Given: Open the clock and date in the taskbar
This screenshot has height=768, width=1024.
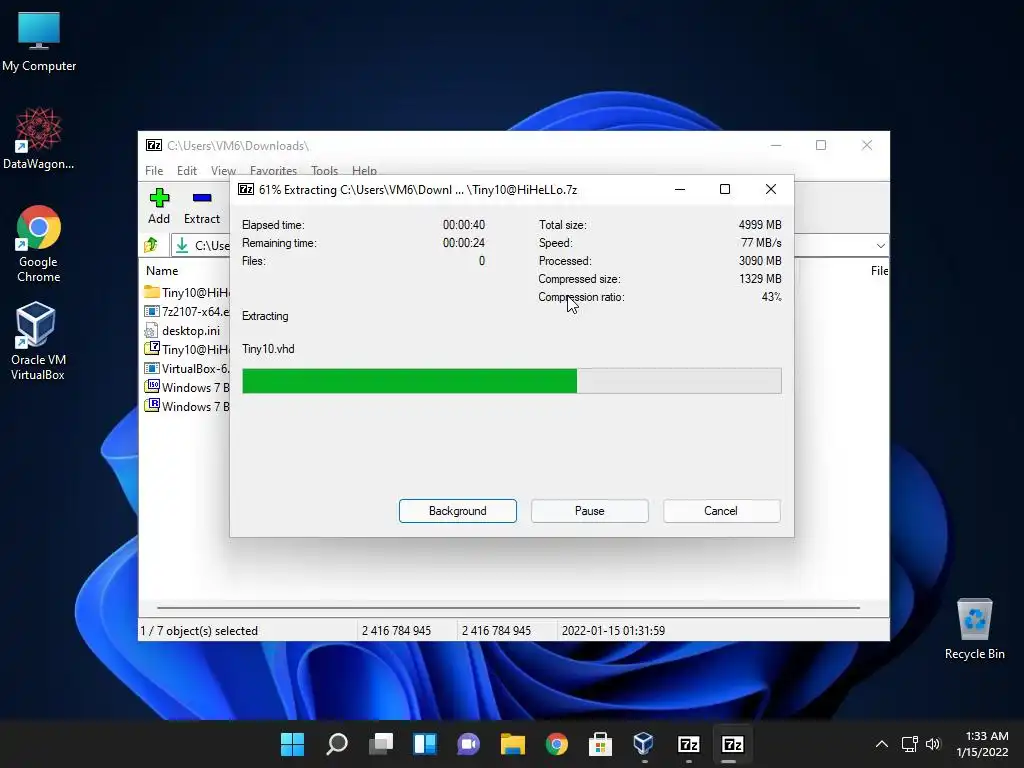Looking at the screenshot, I should 982,744.
